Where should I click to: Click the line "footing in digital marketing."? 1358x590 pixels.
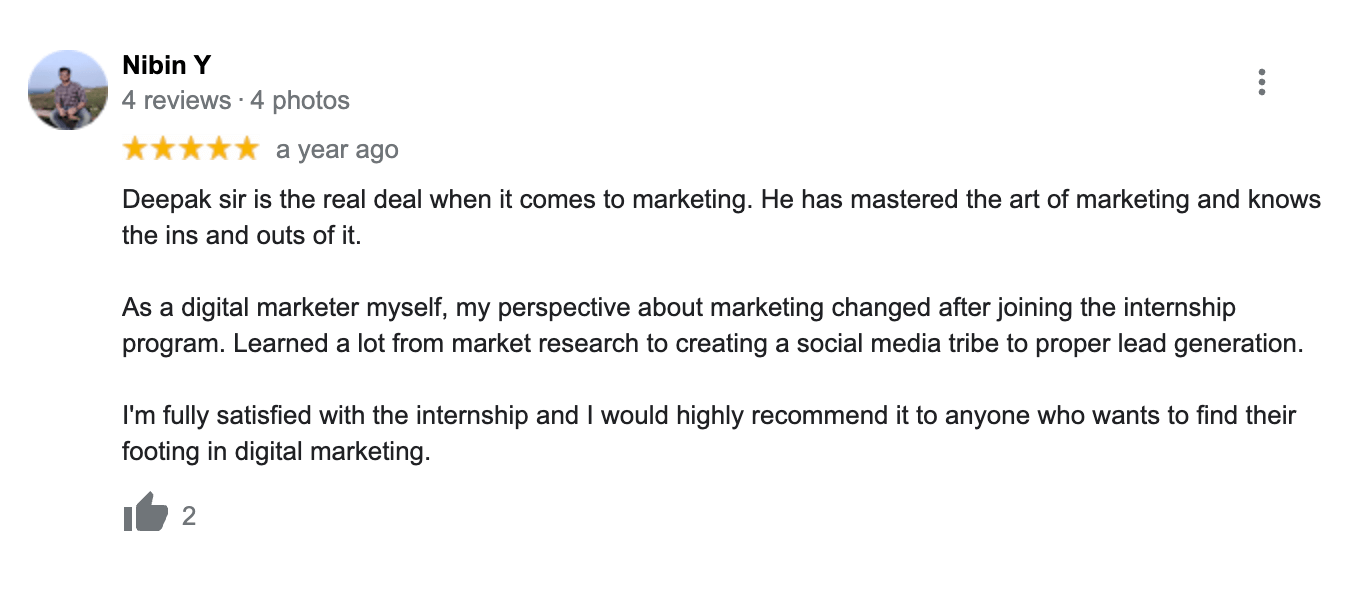[275, 452]
